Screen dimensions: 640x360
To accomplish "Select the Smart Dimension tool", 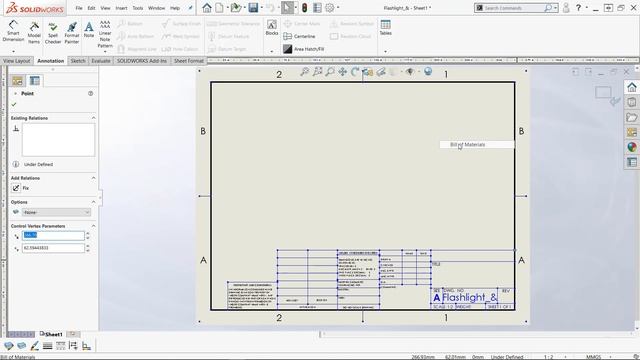I will [x=13, y=31].
